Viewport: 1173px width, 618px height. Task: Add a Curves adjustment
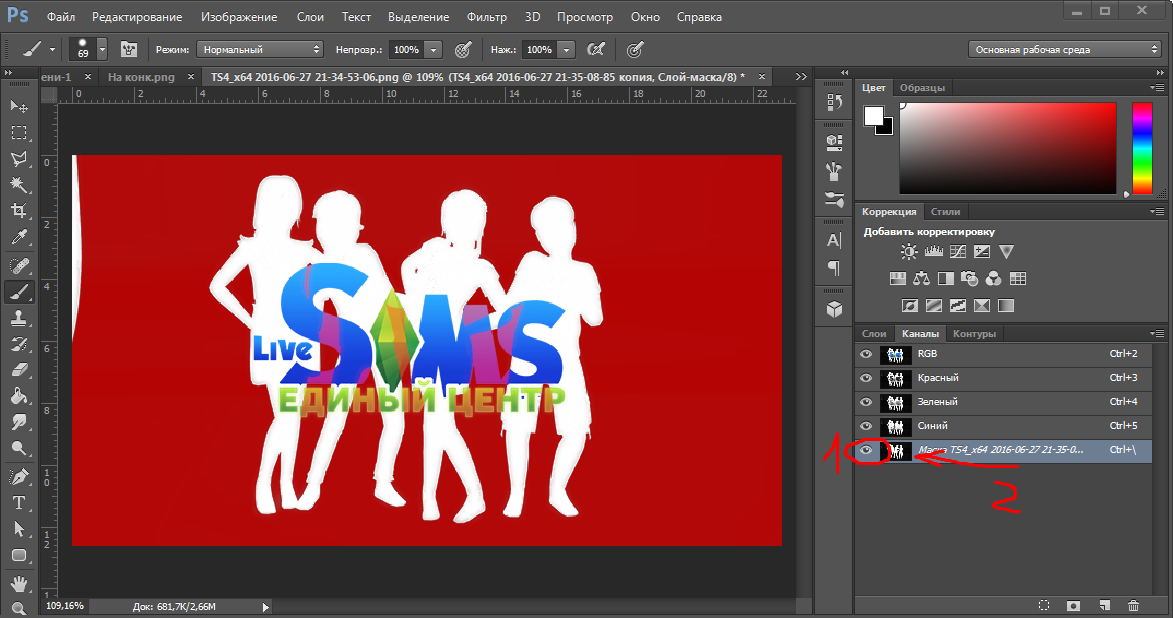pos(958,252)
